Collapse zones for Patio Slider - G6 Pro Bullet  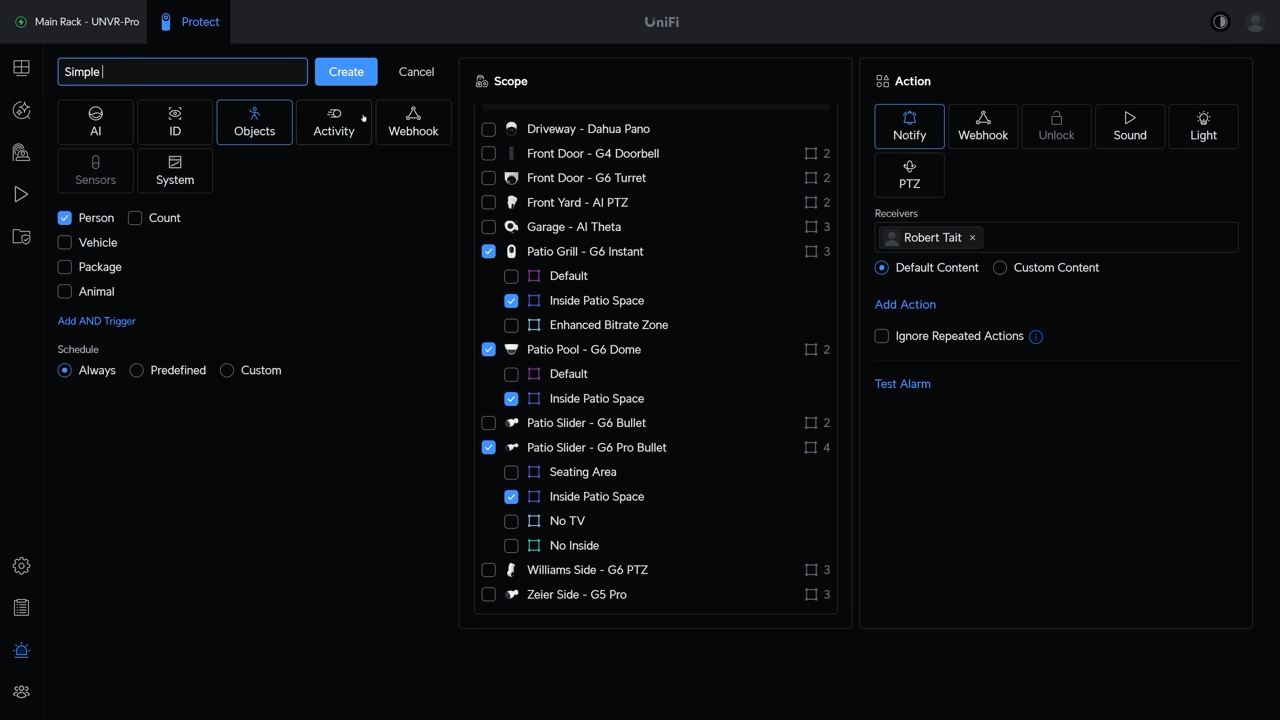[818, 448]
